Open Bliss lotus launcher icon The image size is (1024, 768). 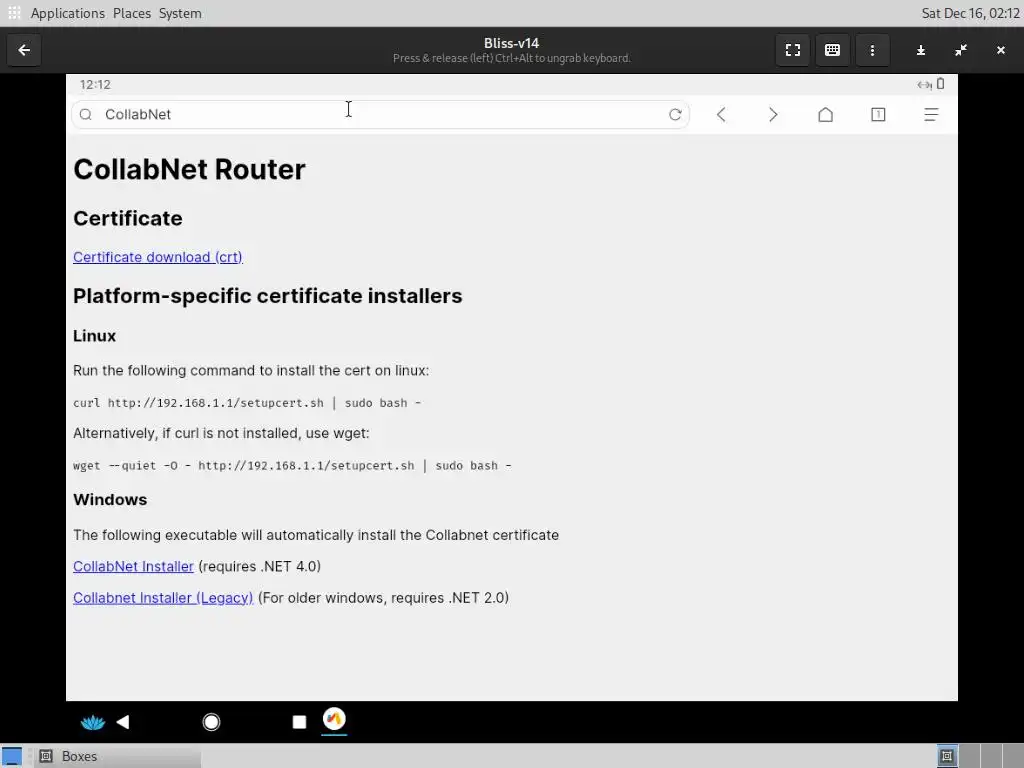pyautogui.click(x=93, y=722)
